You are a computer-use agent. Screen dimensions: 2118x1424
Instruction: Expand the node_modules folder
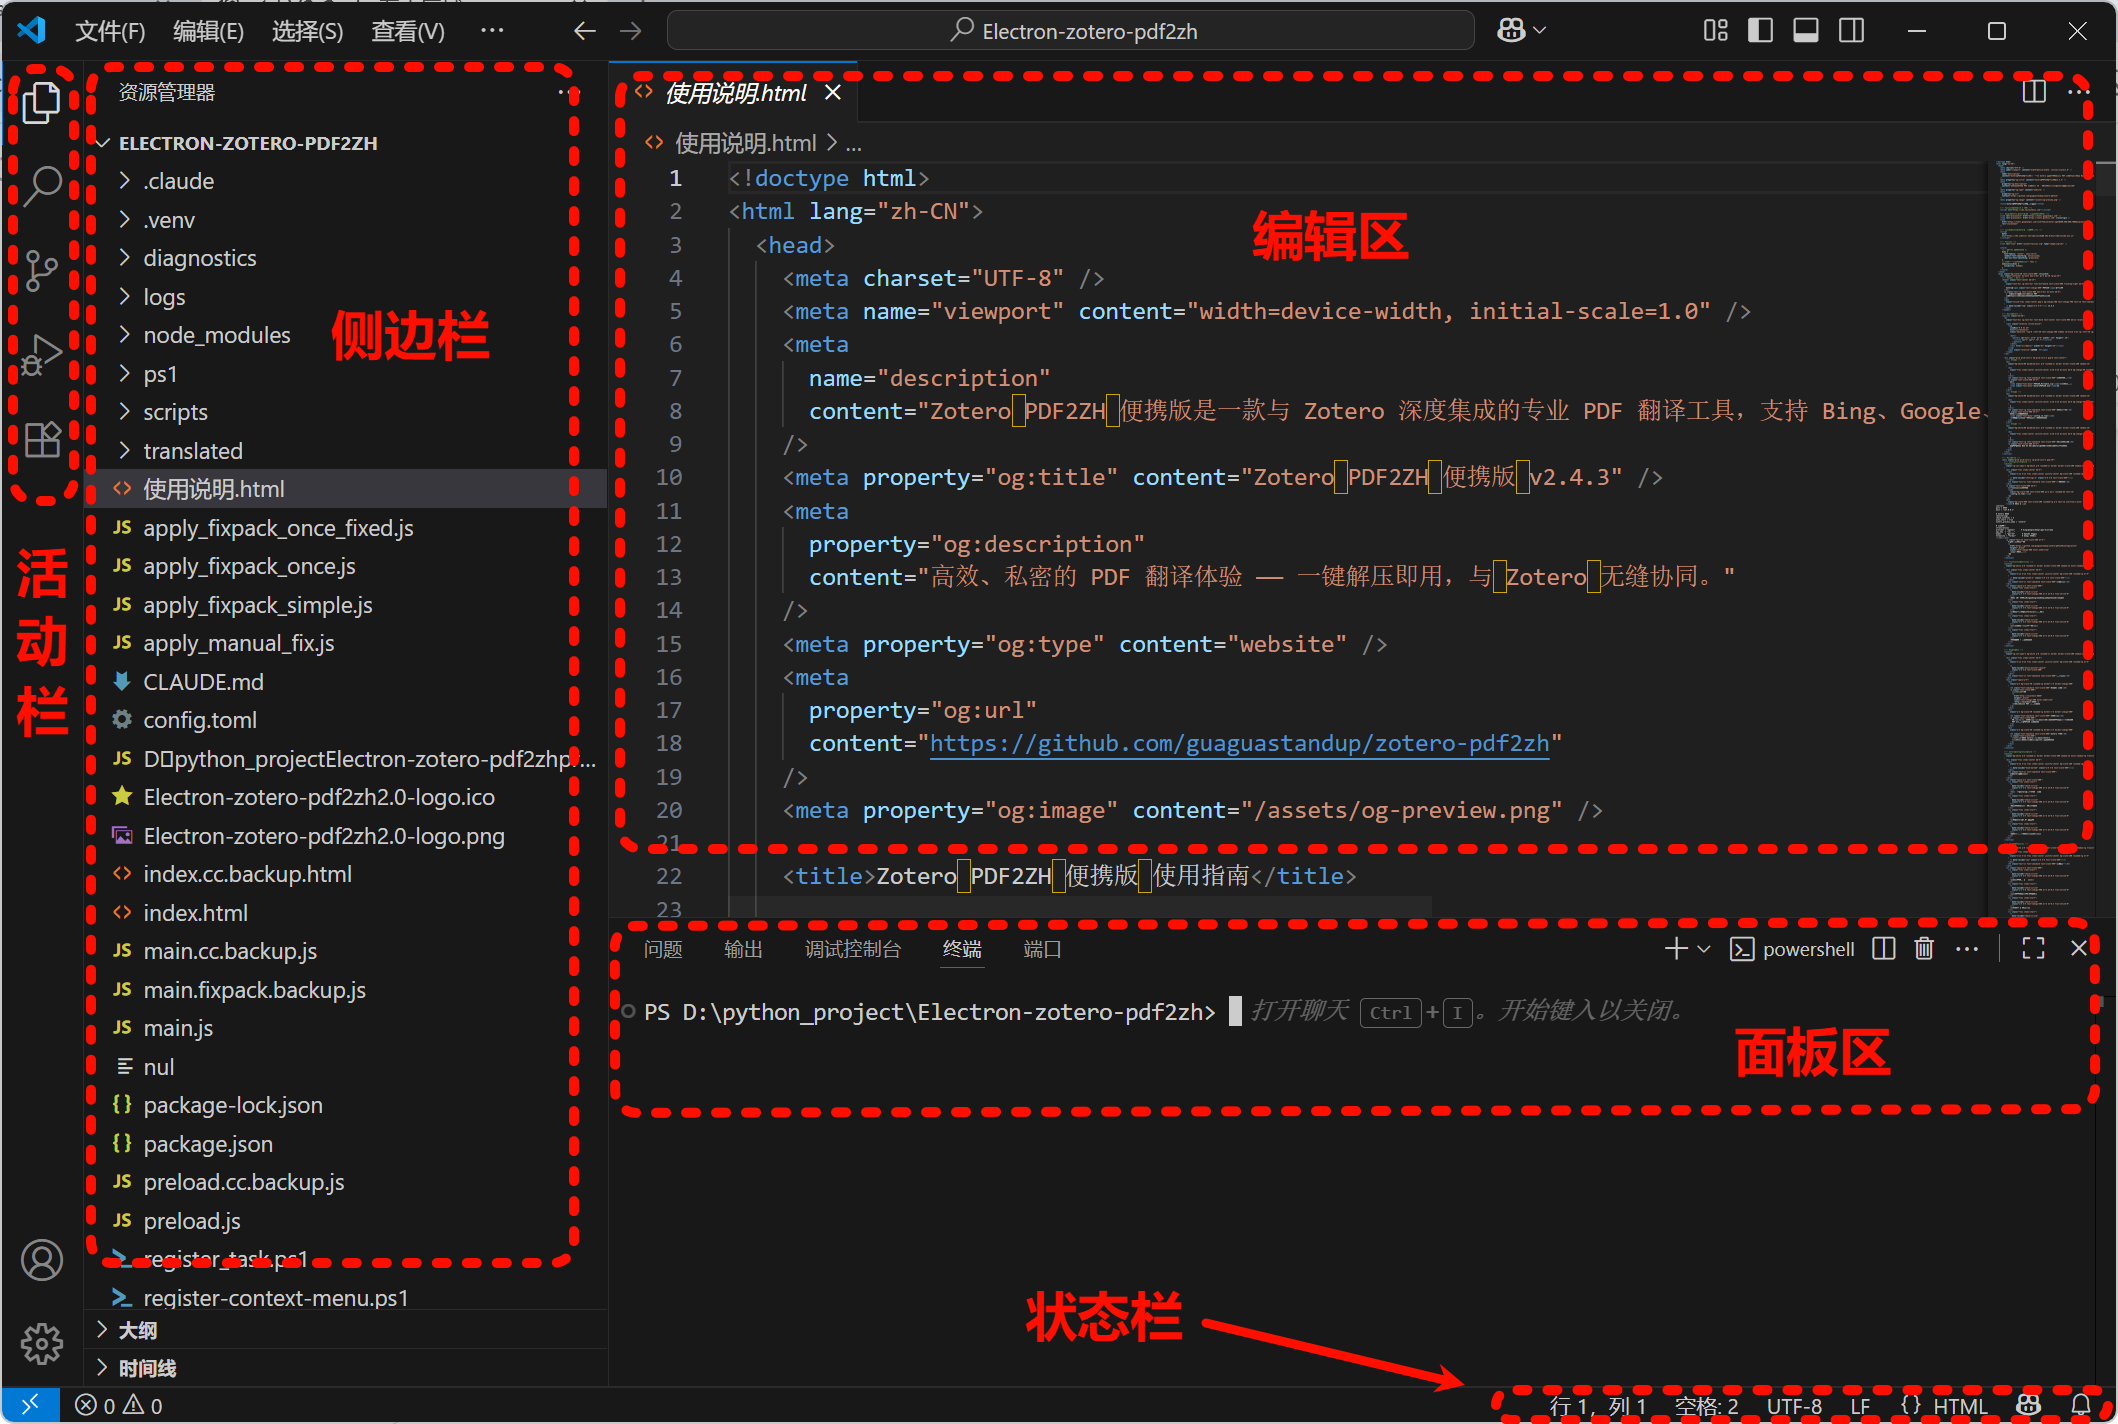coord(216,335)
